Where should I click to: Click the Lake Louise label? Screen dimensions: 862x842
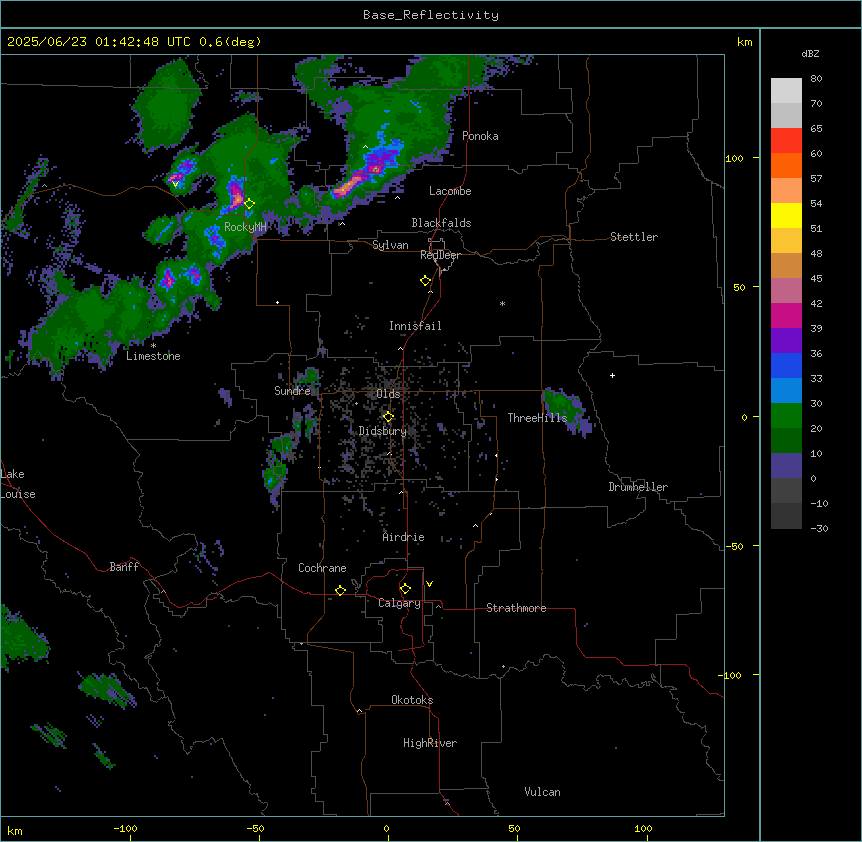click(x=18, y=484)
